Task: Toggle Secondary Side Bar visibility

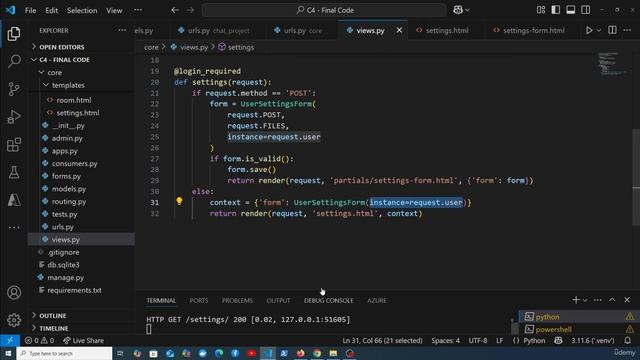Action: [585, 10]
